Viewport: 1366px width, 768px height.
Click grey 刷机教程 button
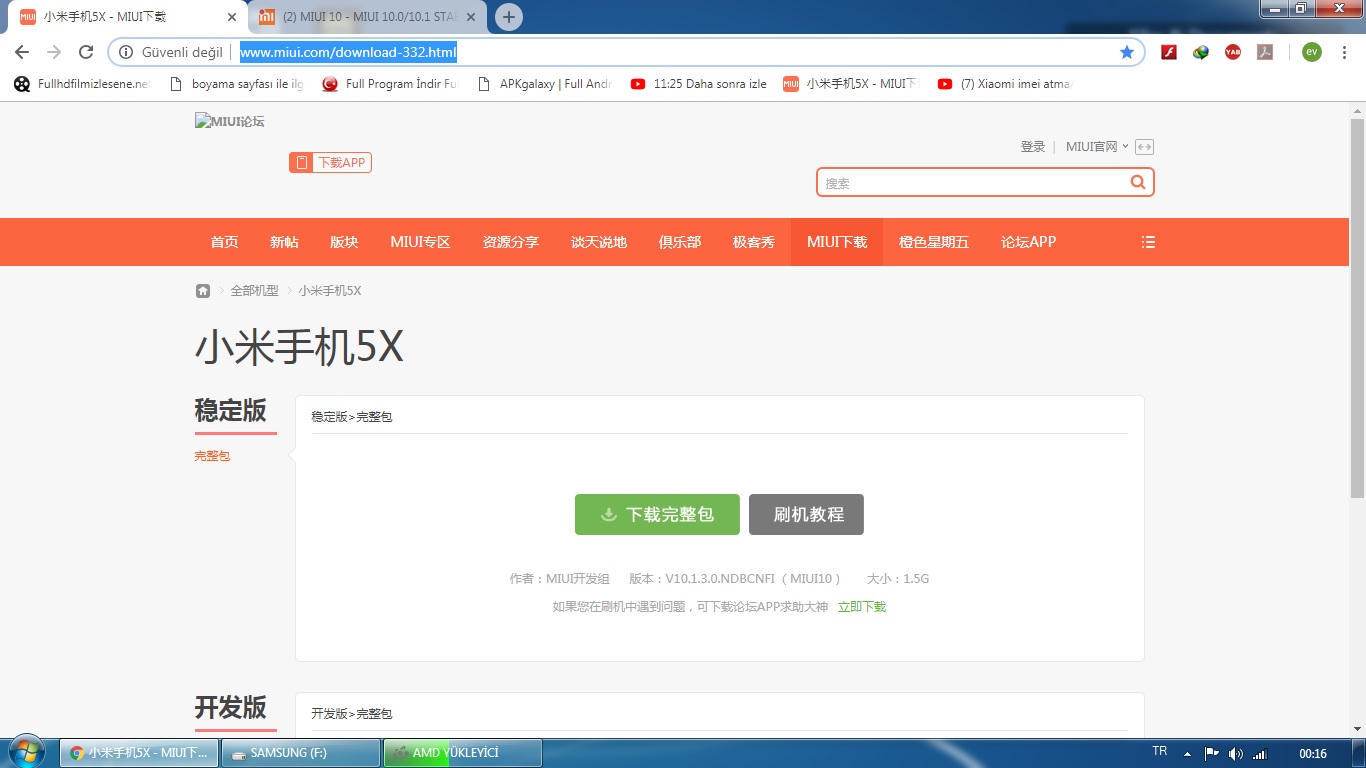pyautogui.click(x=806, y=514)
